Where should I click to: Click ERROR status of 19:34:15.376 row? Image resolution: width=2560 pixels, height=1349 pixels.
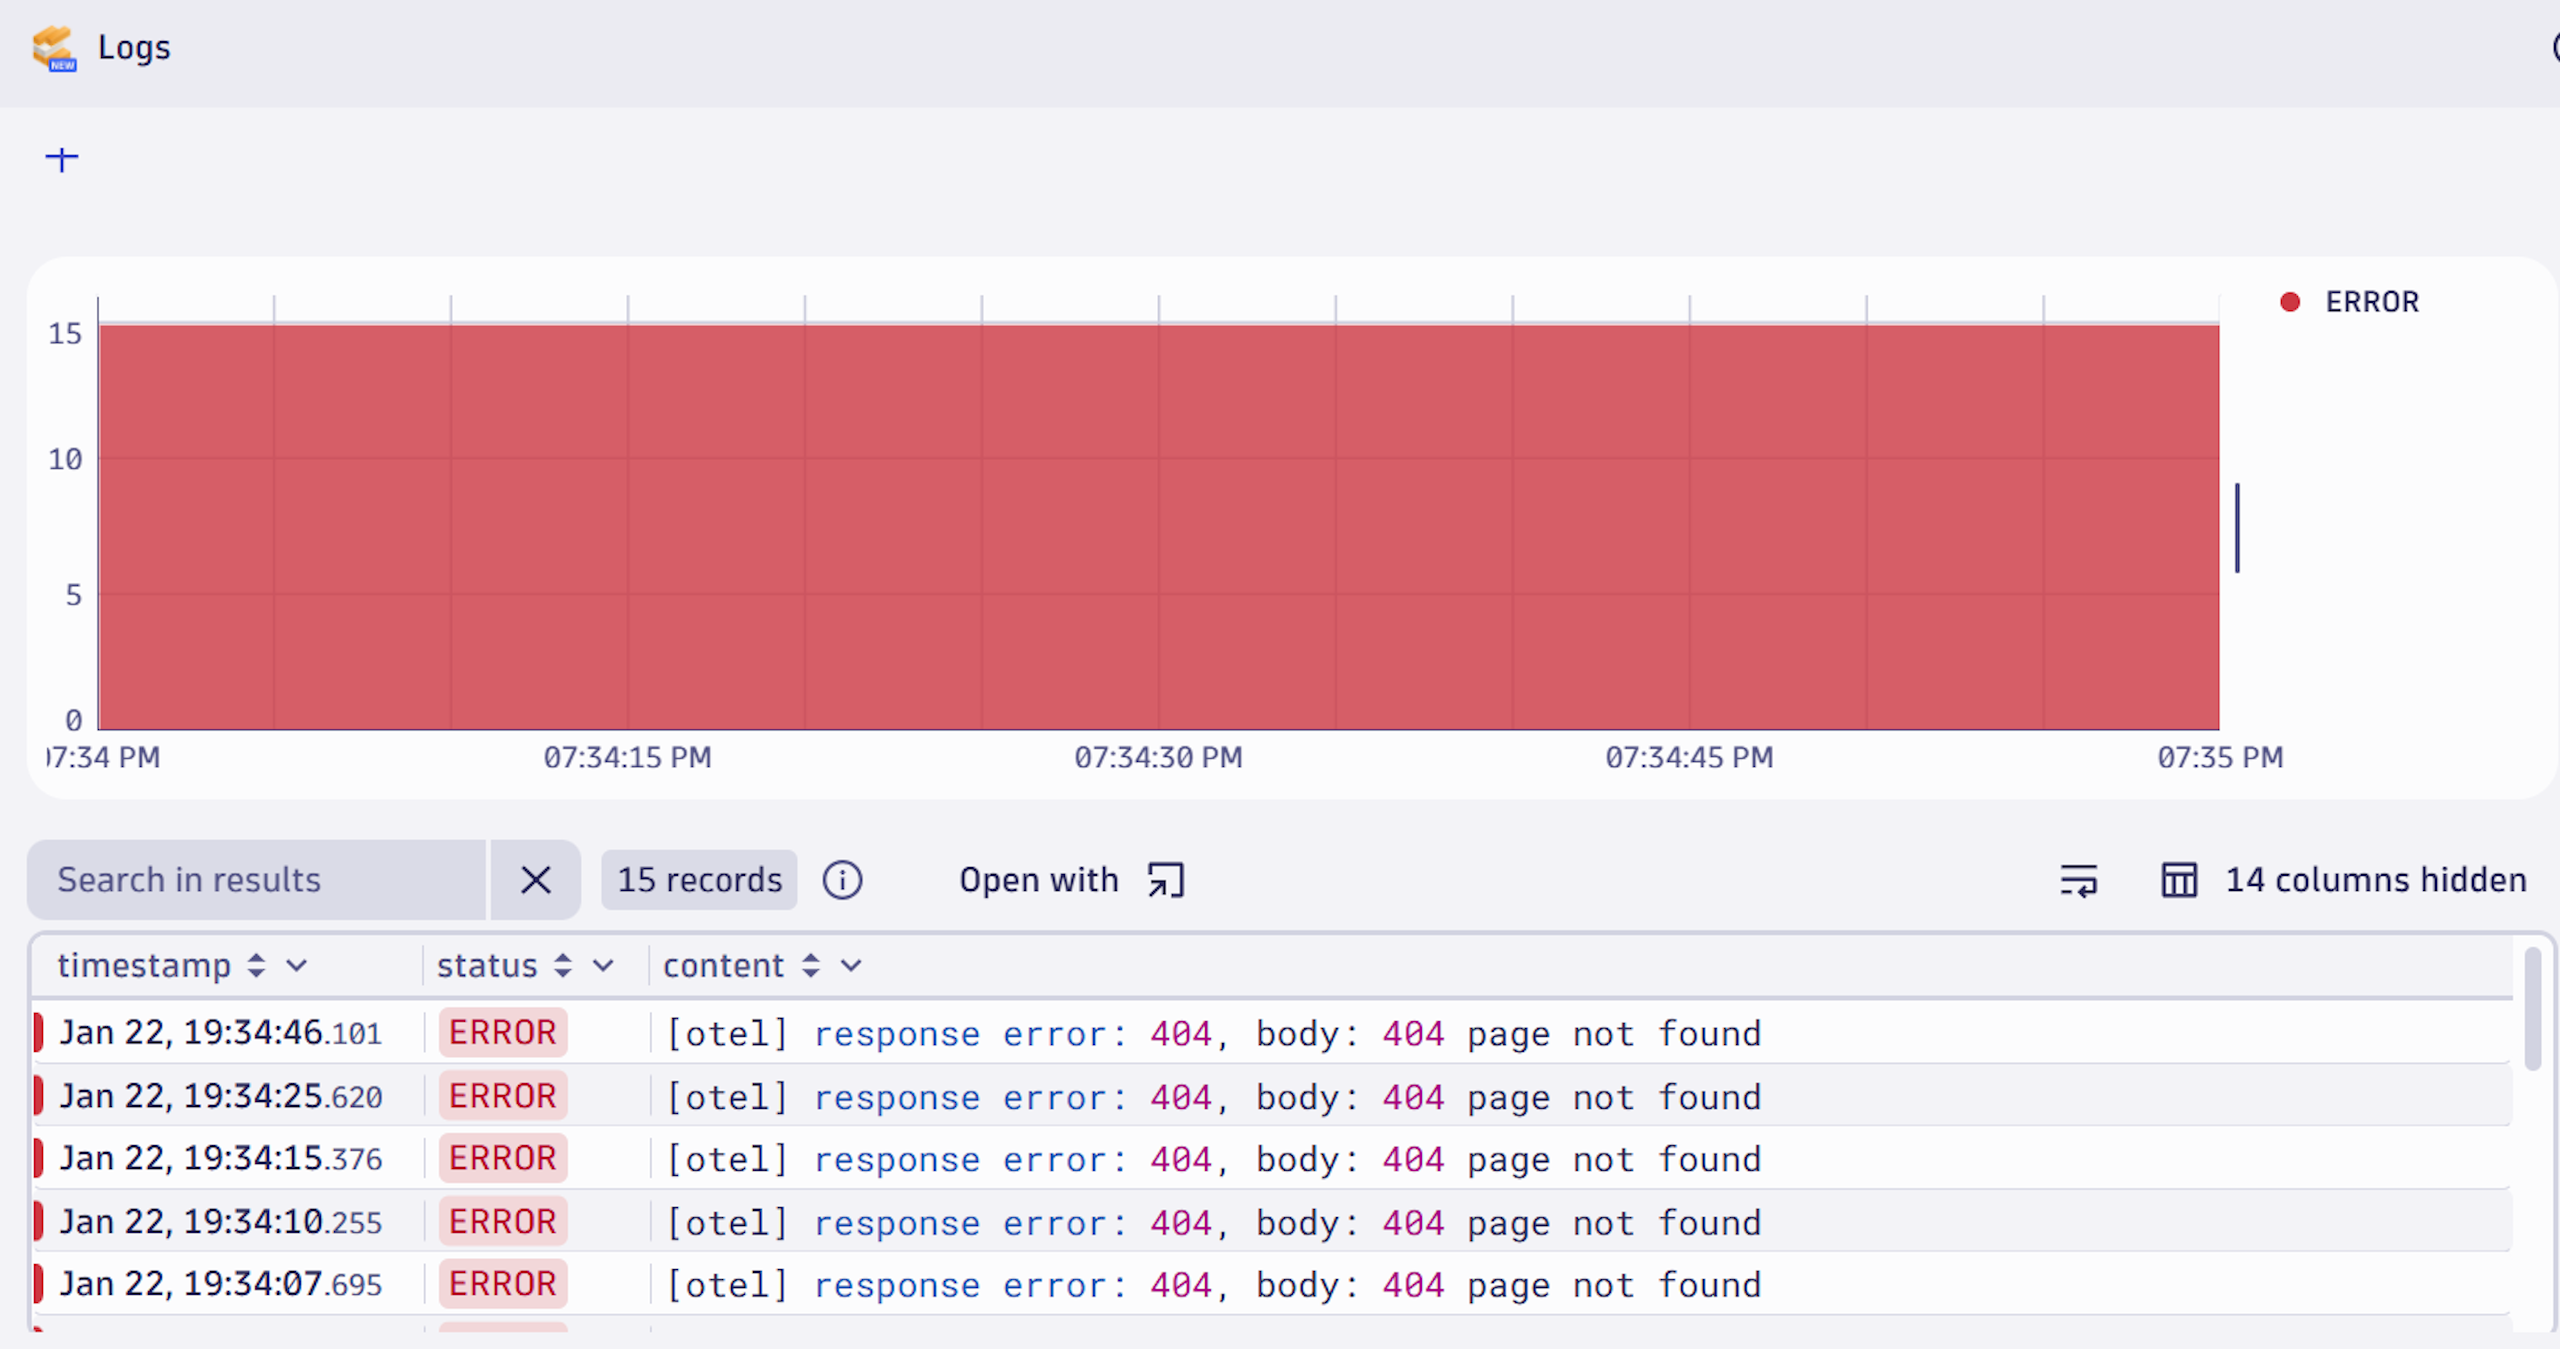(502, 1158)
